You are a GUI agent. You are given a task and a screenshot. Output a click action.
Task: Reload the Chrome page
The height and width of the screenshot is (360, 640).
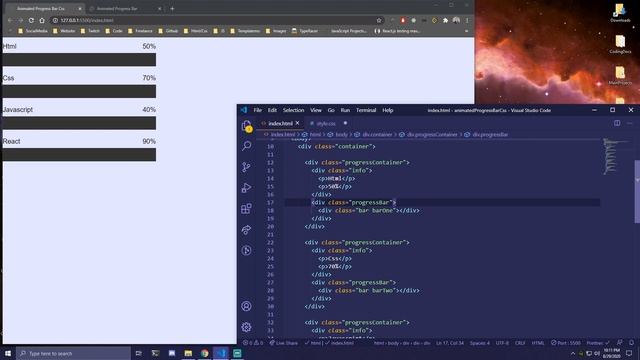[31, 20]
